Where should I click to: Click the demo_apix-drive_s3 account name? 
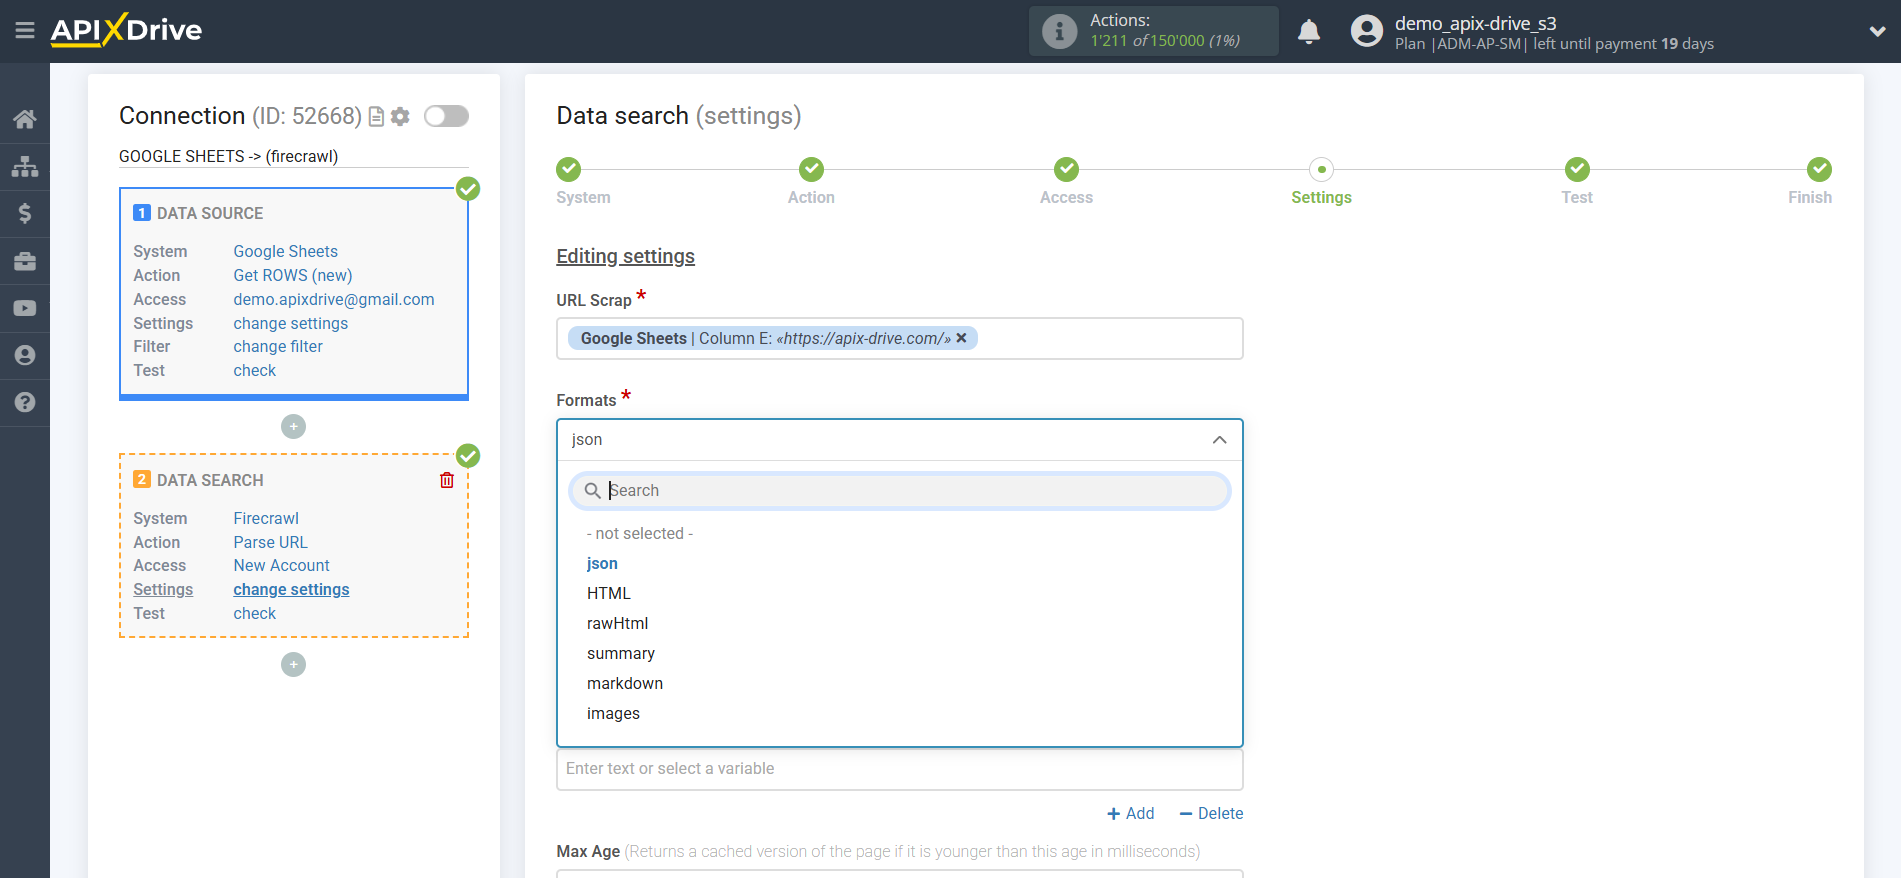[1475, 23]
